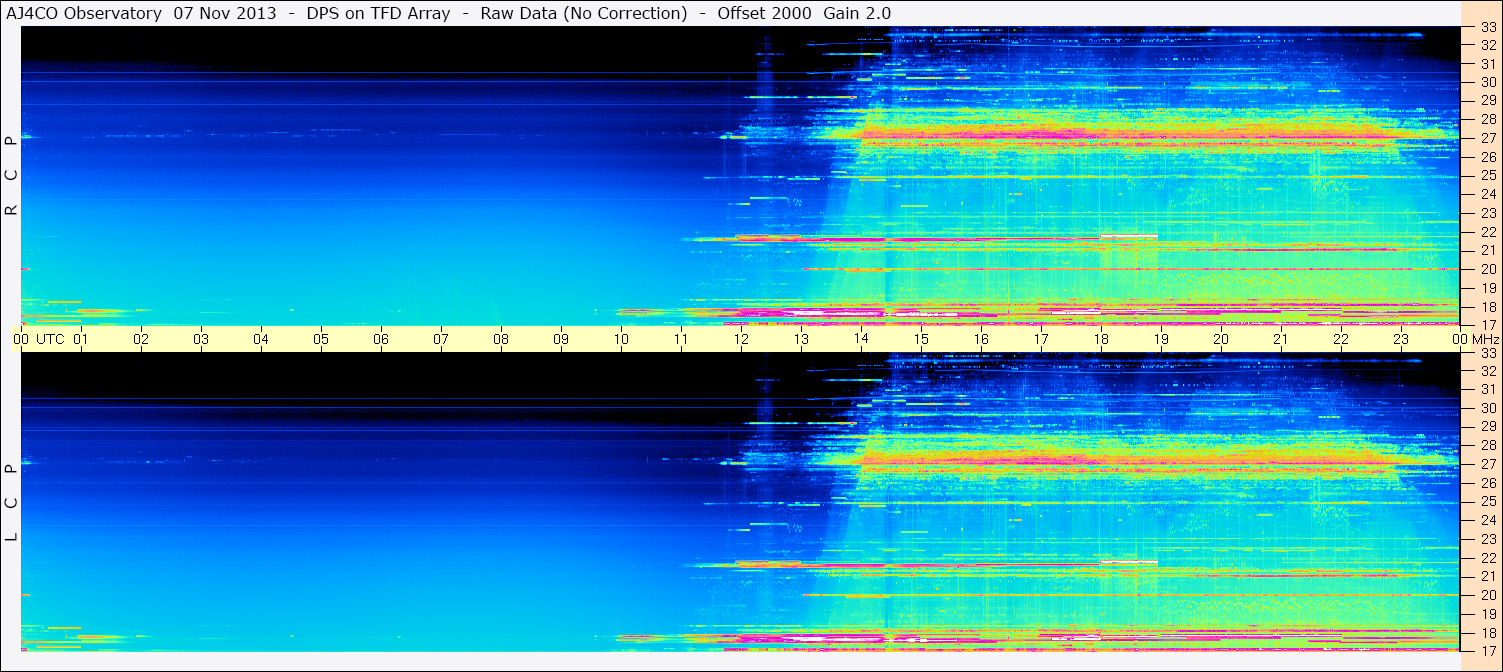Click the 22 MHz label in LCP panel
1503x672 pixels.
click(x=1488, y=557)
